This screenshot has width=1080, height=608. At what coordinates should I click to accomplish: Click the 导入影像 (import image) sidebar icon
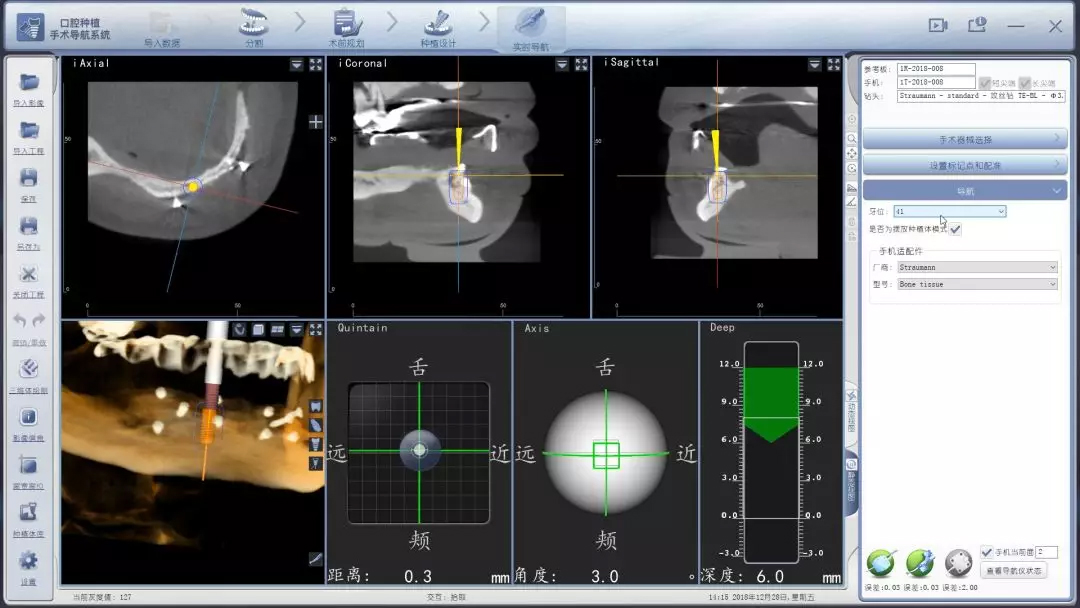pos(29,84)
